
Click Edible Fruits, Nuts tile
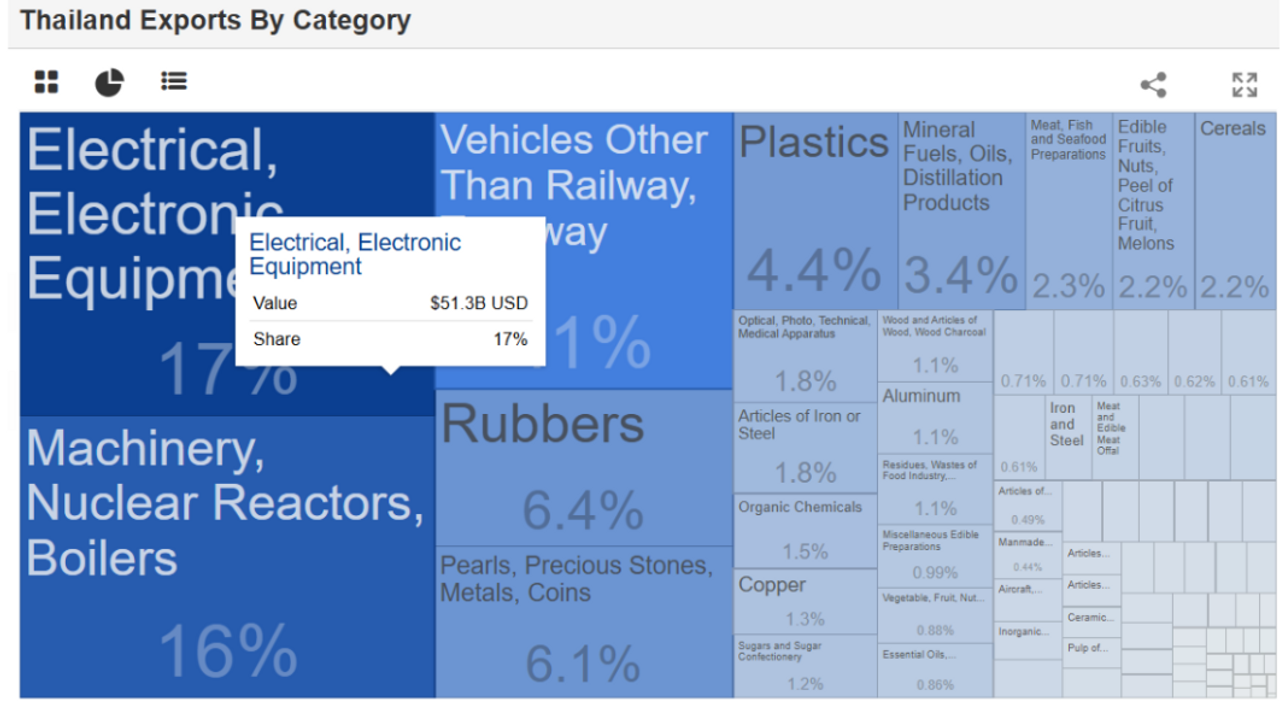(1152, 210)
